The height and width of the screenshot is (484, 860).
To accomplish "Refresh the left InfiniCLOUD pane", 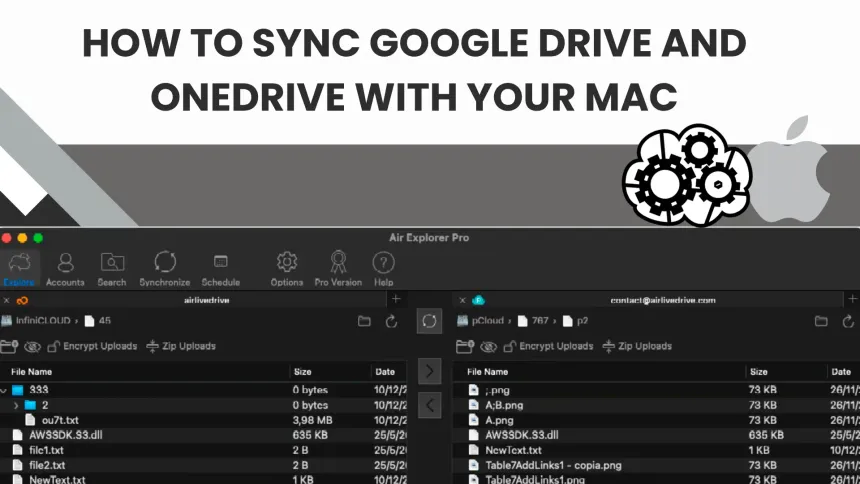I will [x=391, y=321].
